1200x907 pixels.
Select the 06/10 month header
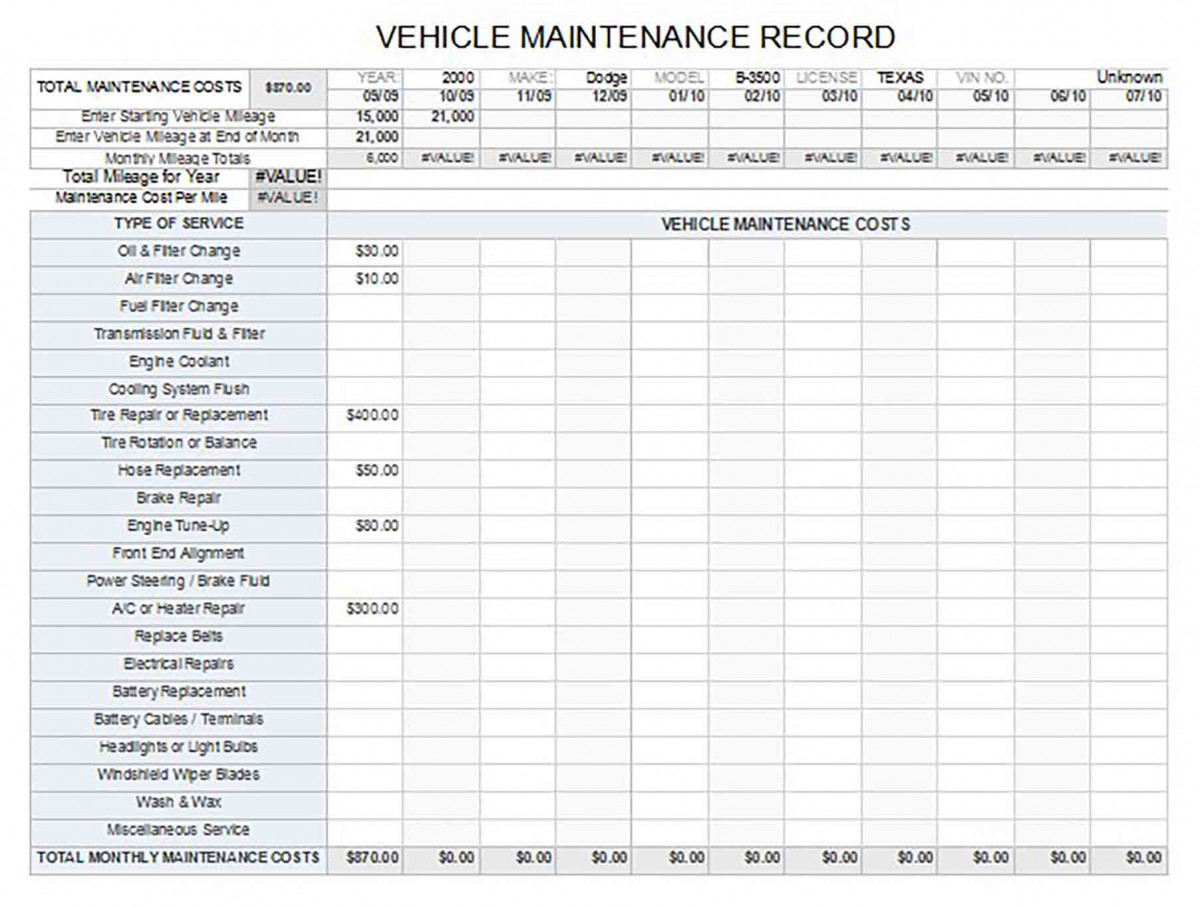tap(1052, 97)
